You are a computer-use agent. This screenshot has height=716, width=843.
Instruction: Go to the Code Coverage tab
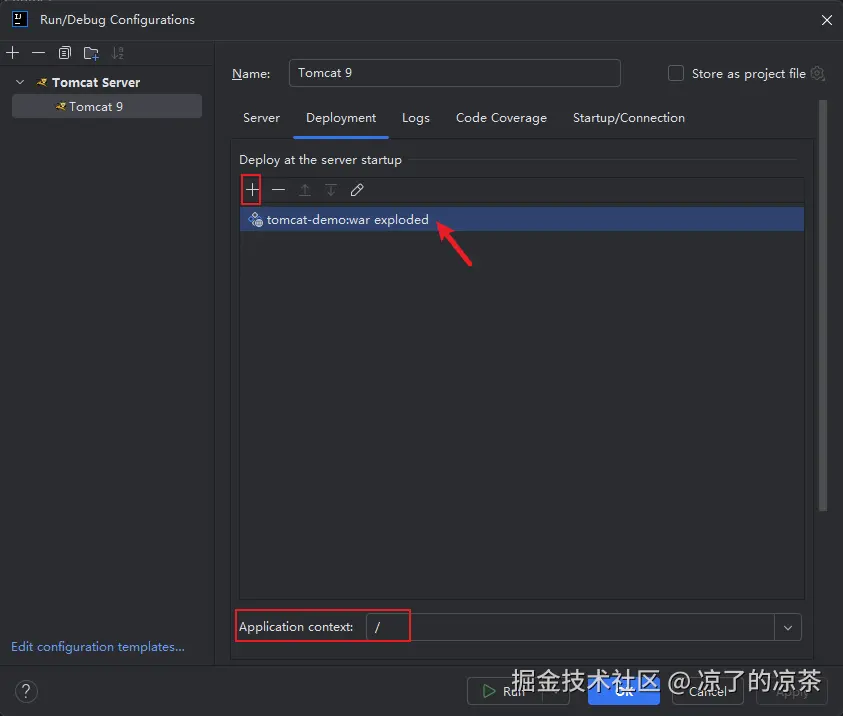(501, 118)
